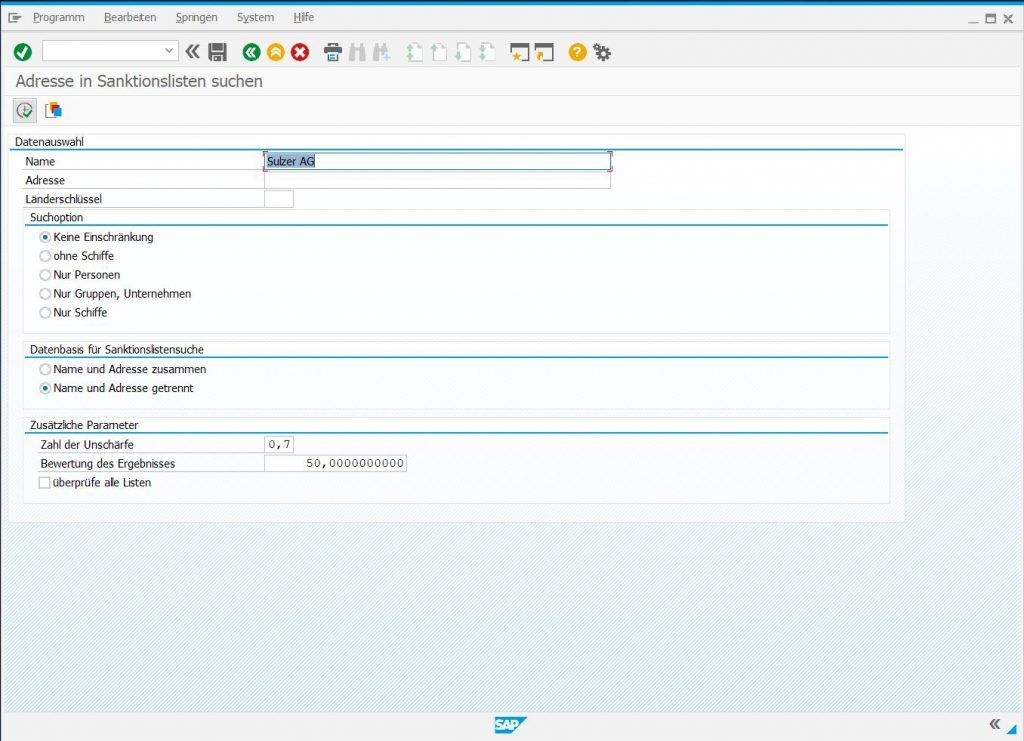Click the Save diskette icon
The height and width of the screenshot is (741, 1024).
click(x=218, y=52)
